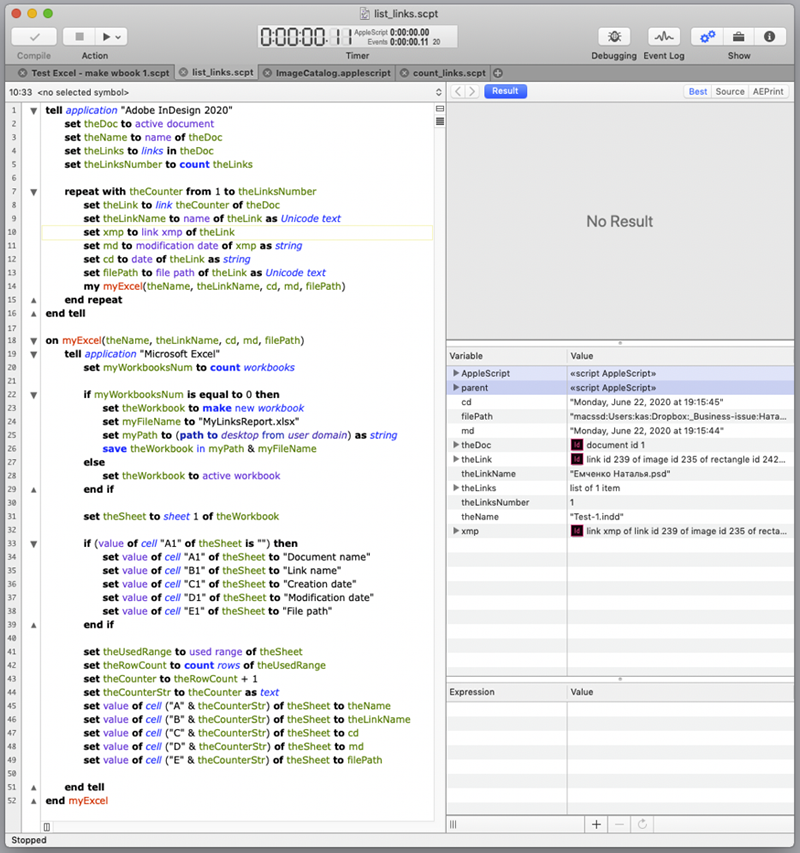Screen dimensions: 800x853
Task: Open Debugging mode with bug icon
Action: point(614,37)
